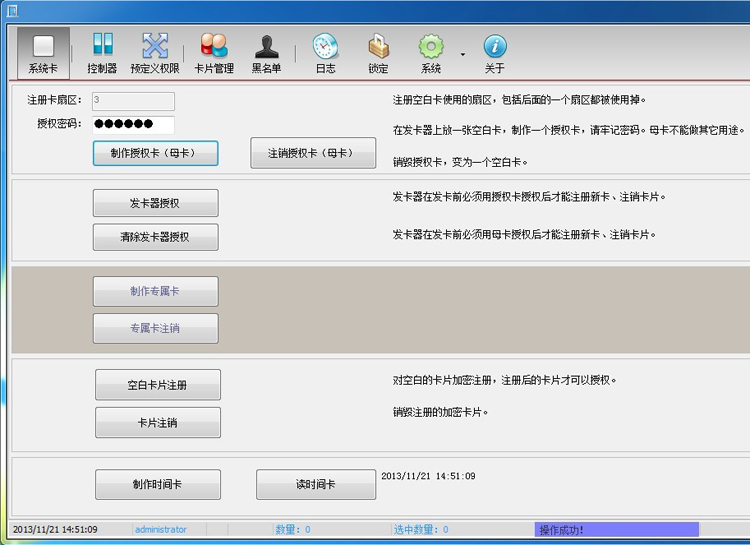Expand the dropdown arrow beside 系统
Image resolution: width=750 pixels, height=545 pixels.
(x=463, y=55)
